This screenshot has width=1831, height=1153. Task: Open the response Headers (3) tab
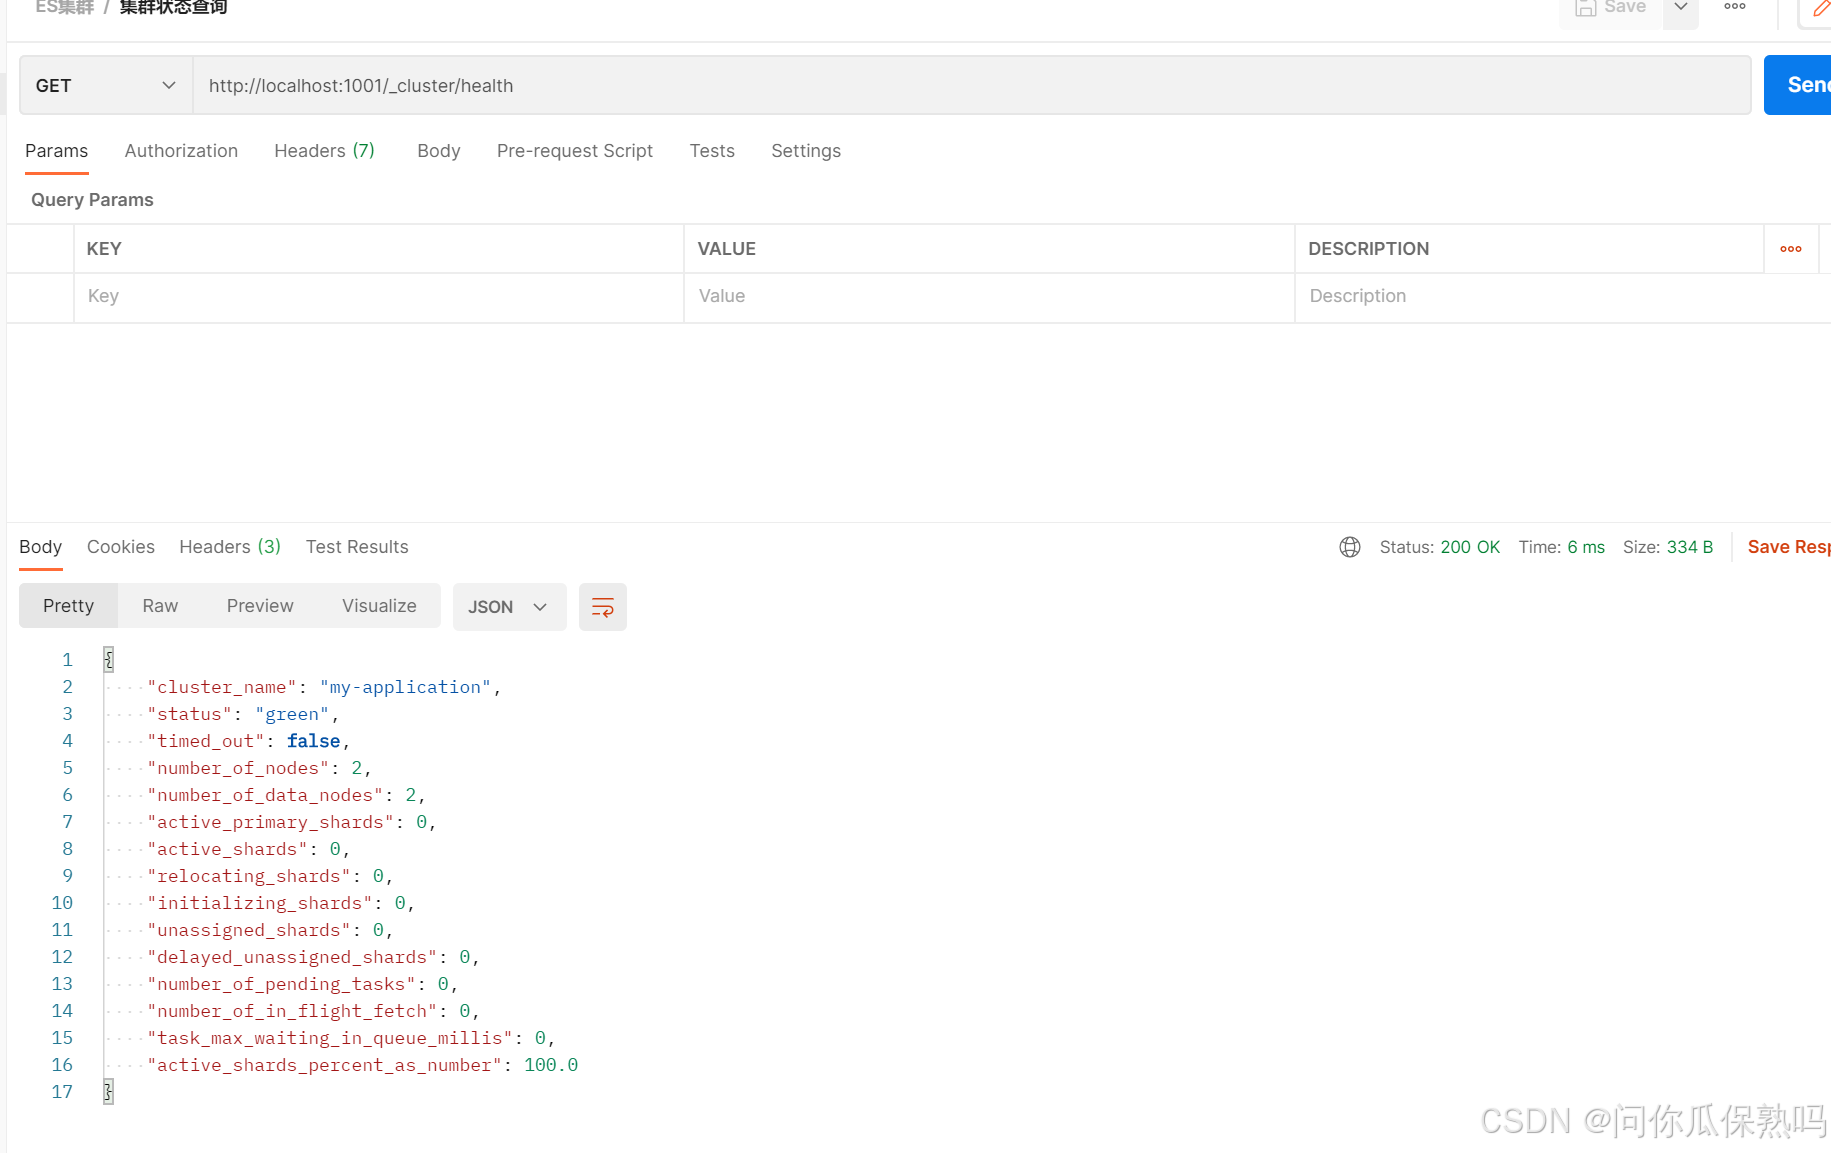pyautogui.click(x=230, y=547)
